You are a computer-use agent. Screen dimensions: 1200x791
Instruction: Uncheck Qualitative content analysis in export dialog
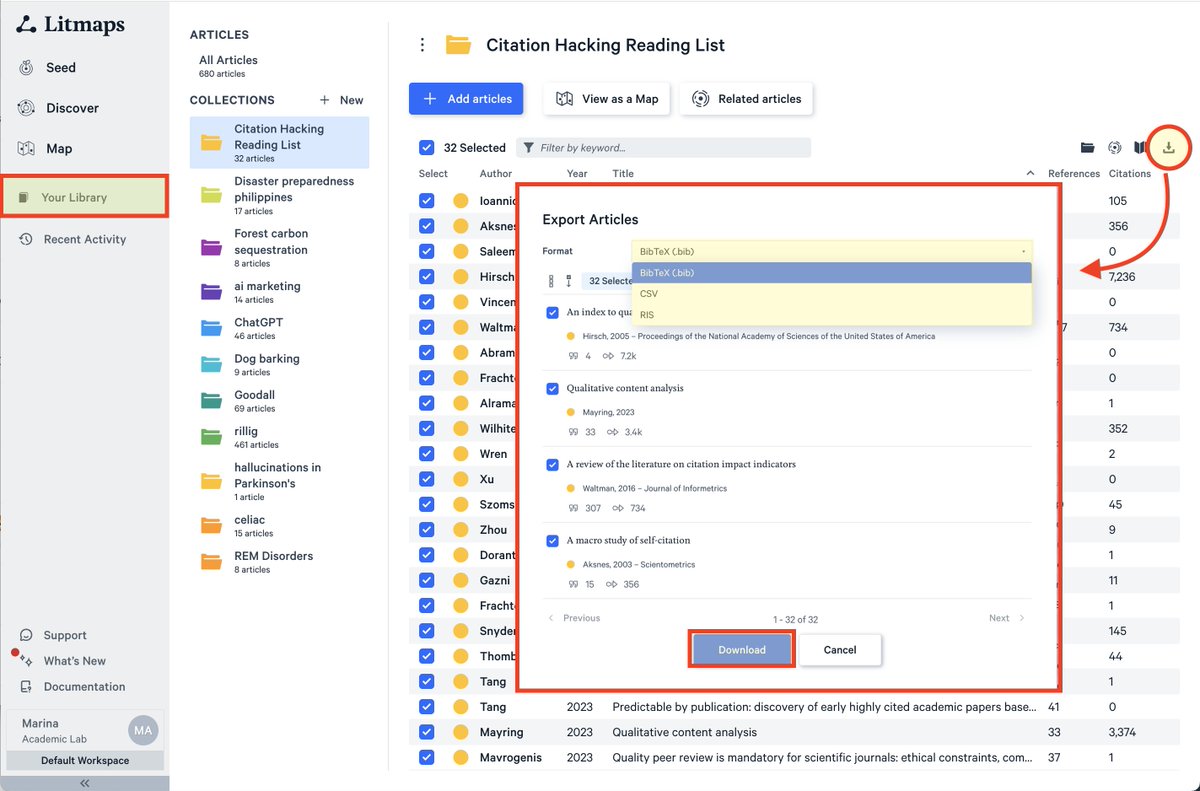pyautogui.click(x=552, y=388)
